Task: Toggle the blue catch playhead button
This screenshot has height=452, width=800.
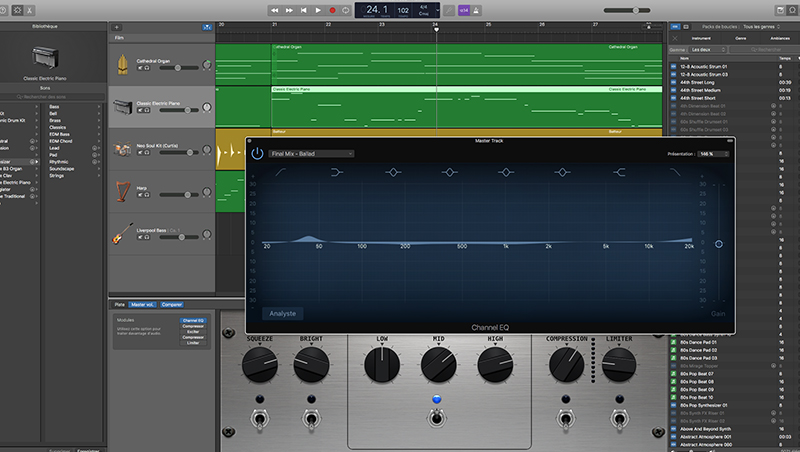Action: click(x=207, y=27)
